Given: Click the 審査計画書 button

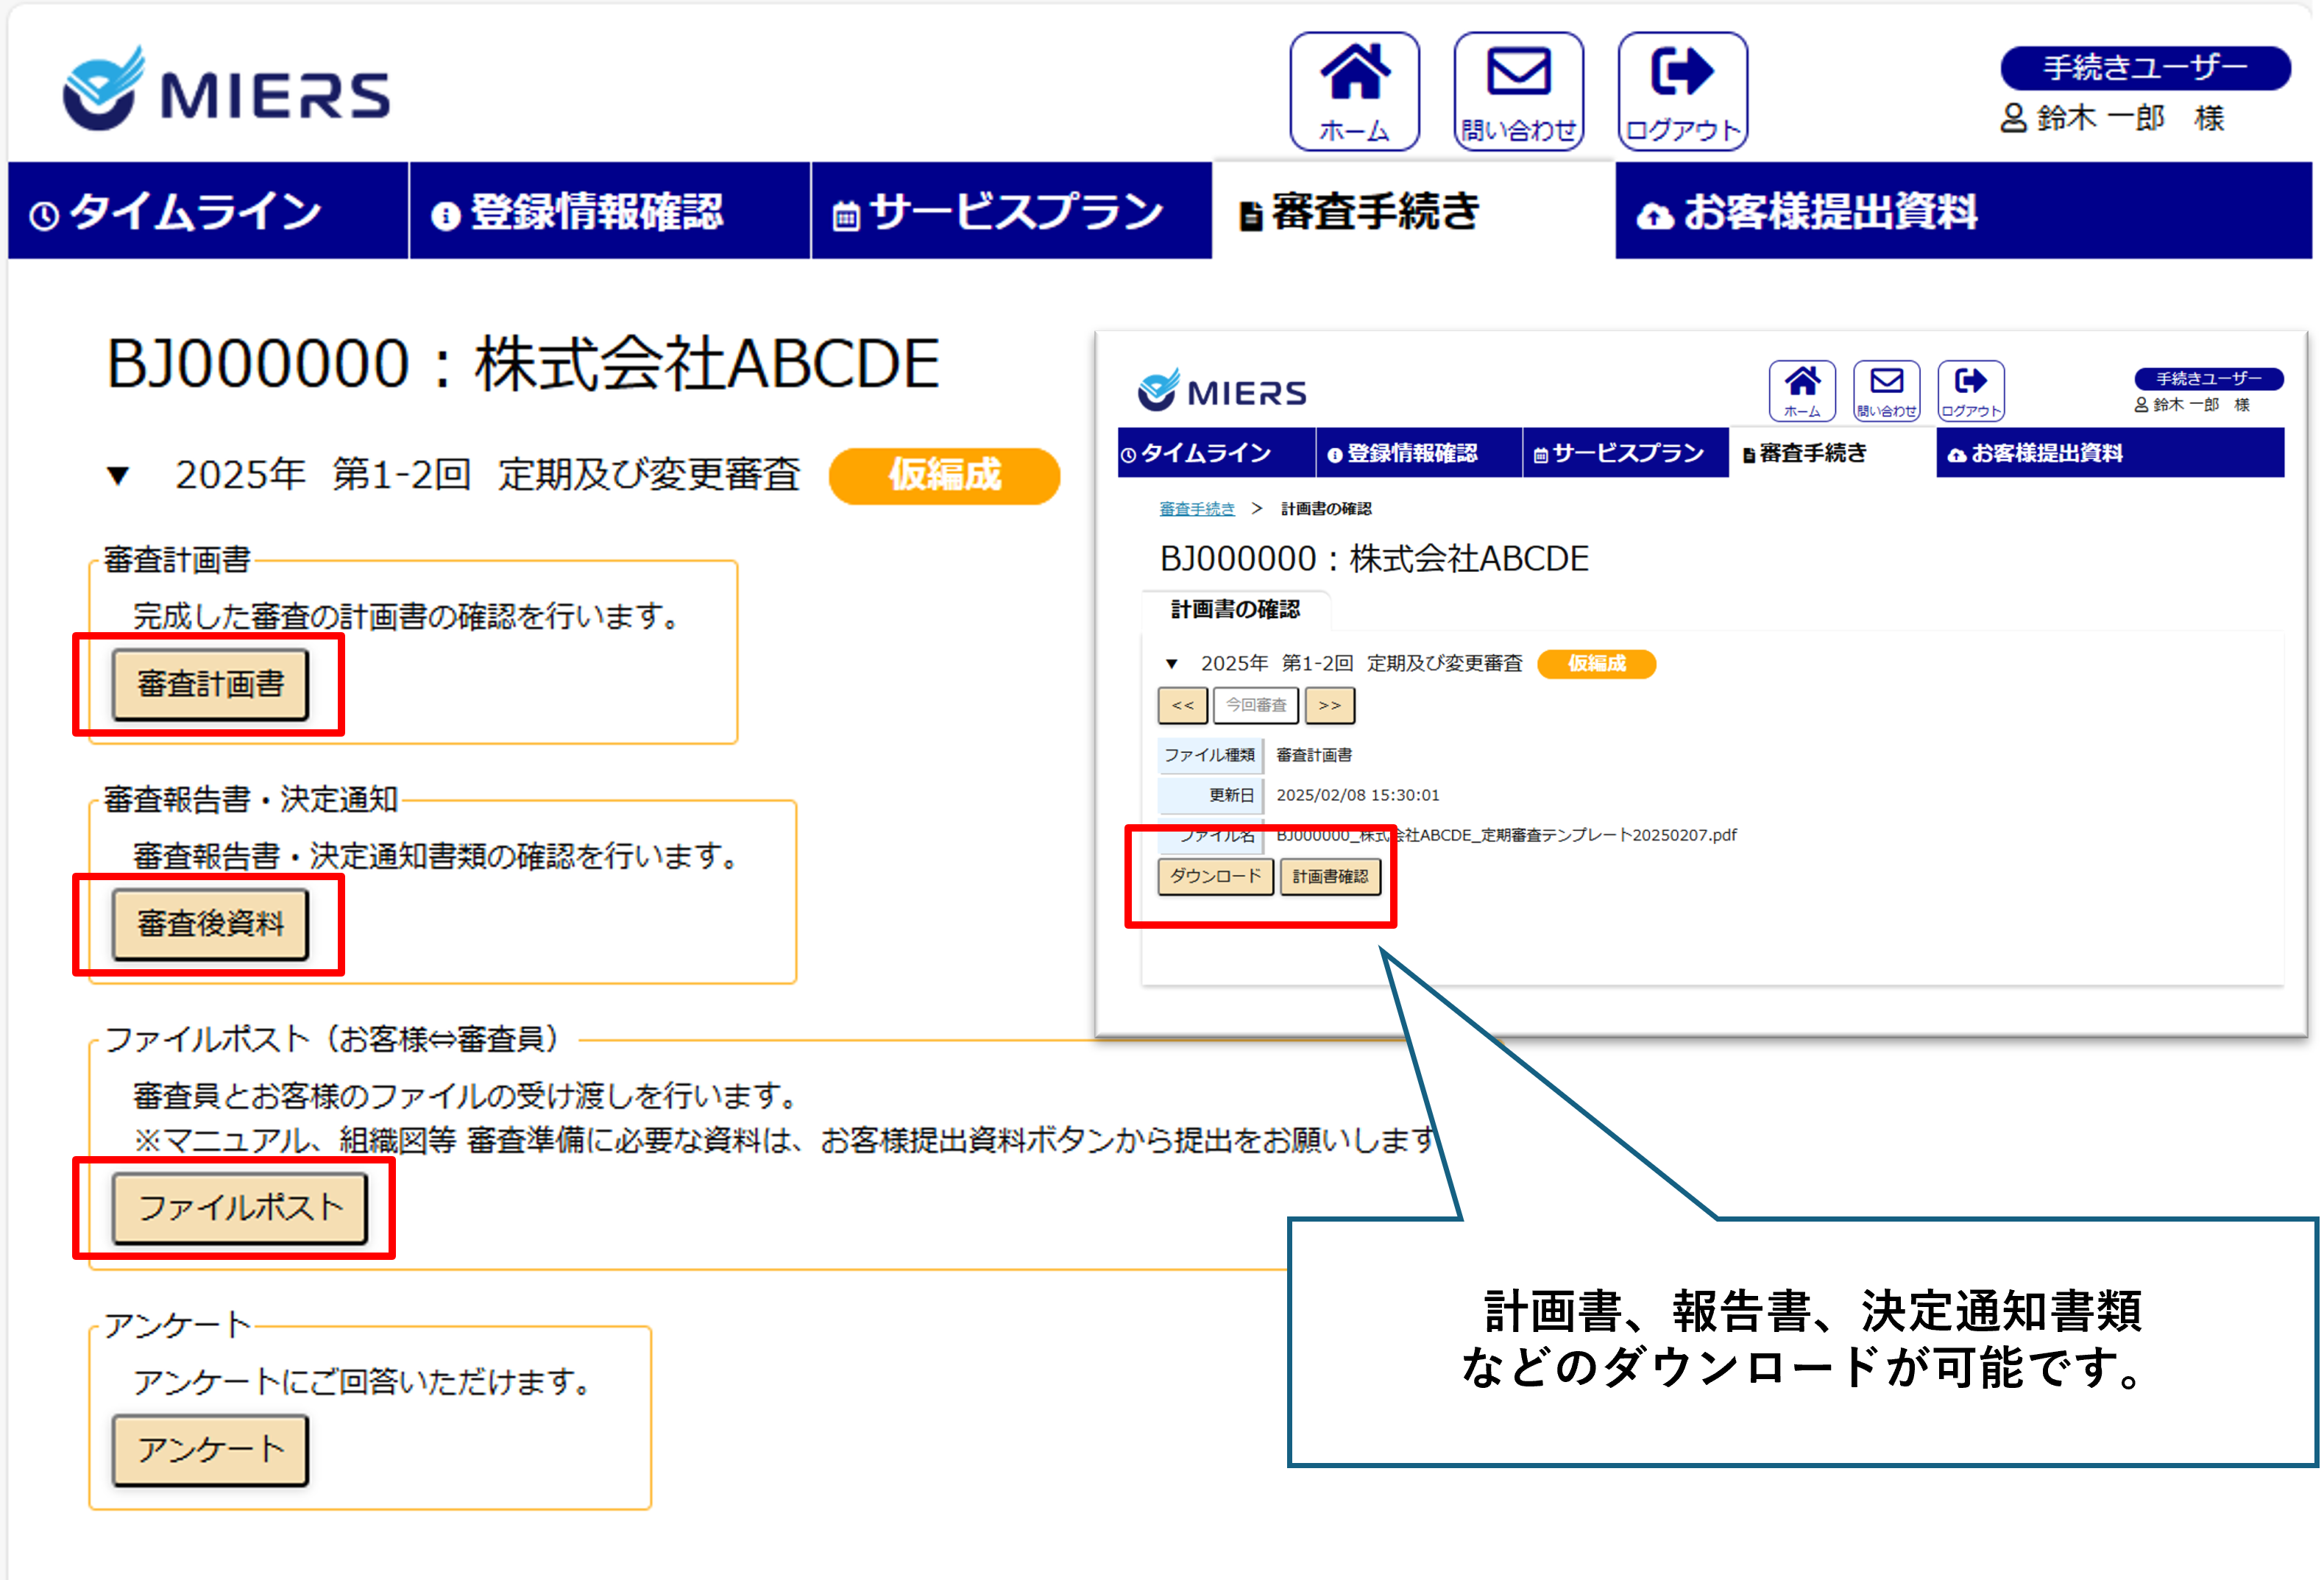Looking at the screenshot, I should coord(210,684).
